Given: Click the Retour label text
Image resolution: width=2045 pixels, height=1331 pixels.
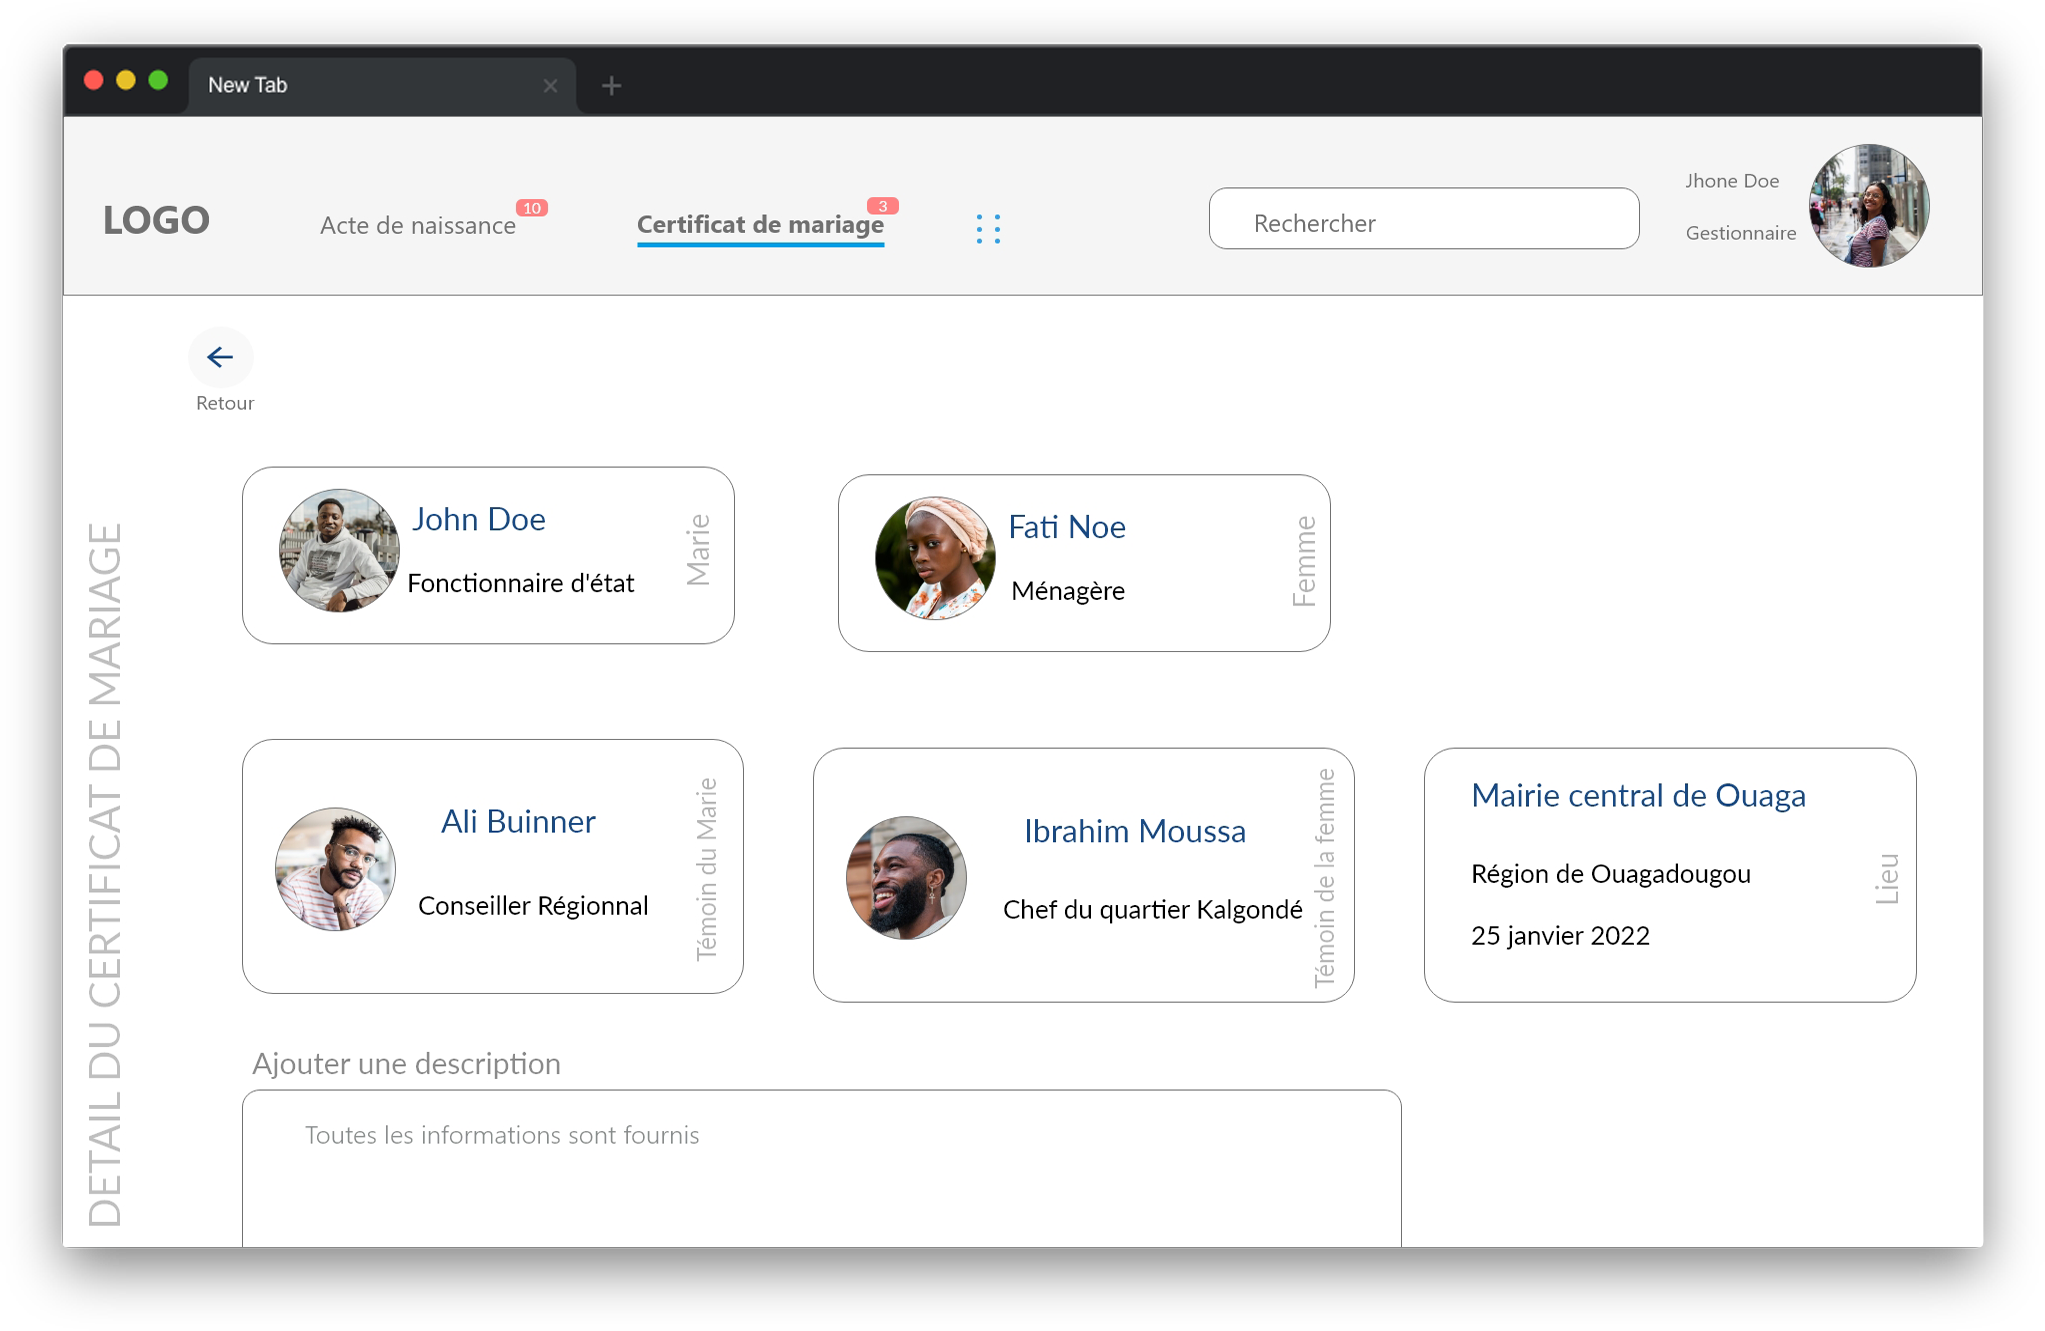Looking at the screenshot, I should [x=225, y=403].
